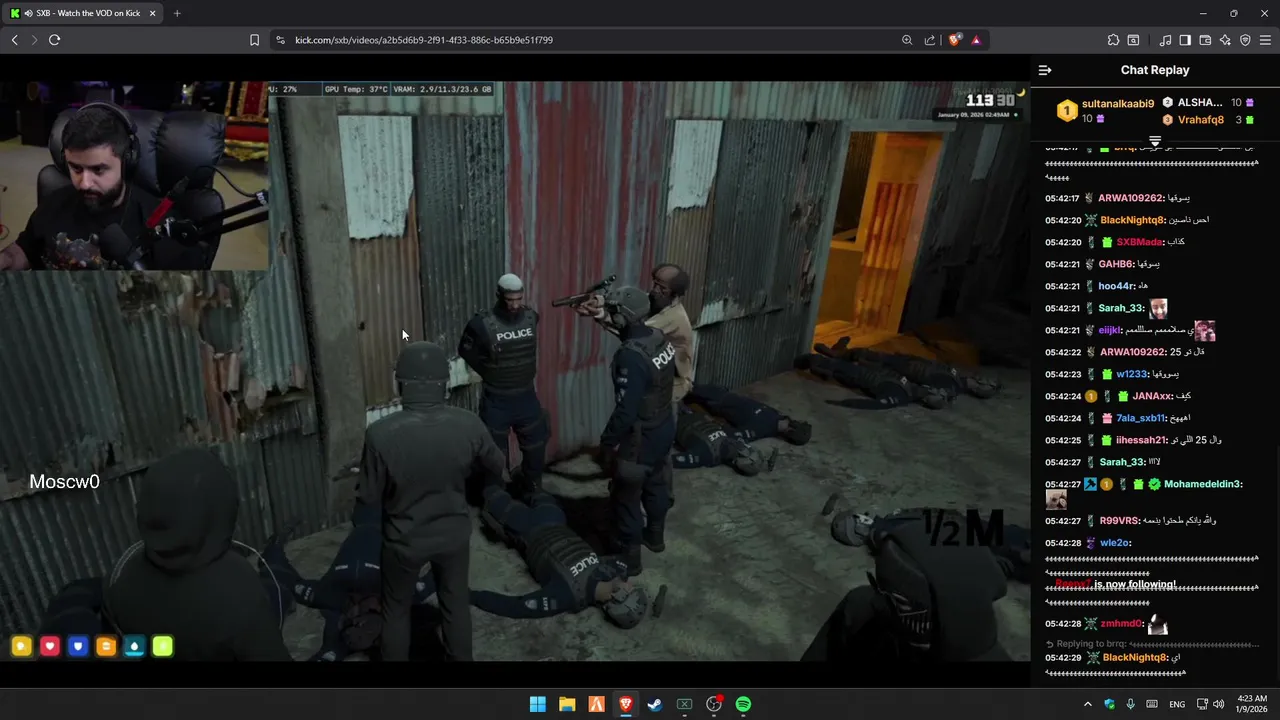Click the Mohamedeldin3 chat username
Screen dimensions: 1280x720
1202,484
